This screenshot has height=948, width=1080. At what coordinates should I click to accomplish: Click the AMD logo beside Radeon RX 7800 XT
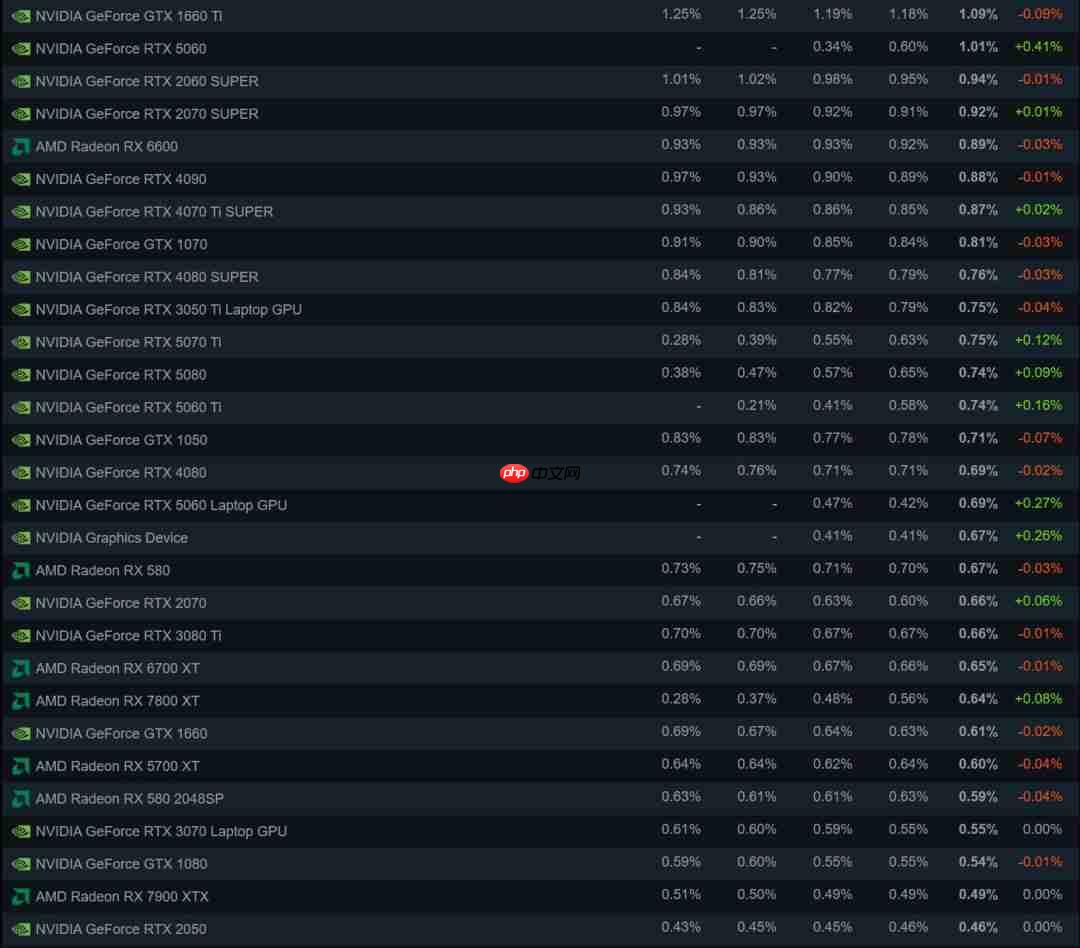(21, 701)
